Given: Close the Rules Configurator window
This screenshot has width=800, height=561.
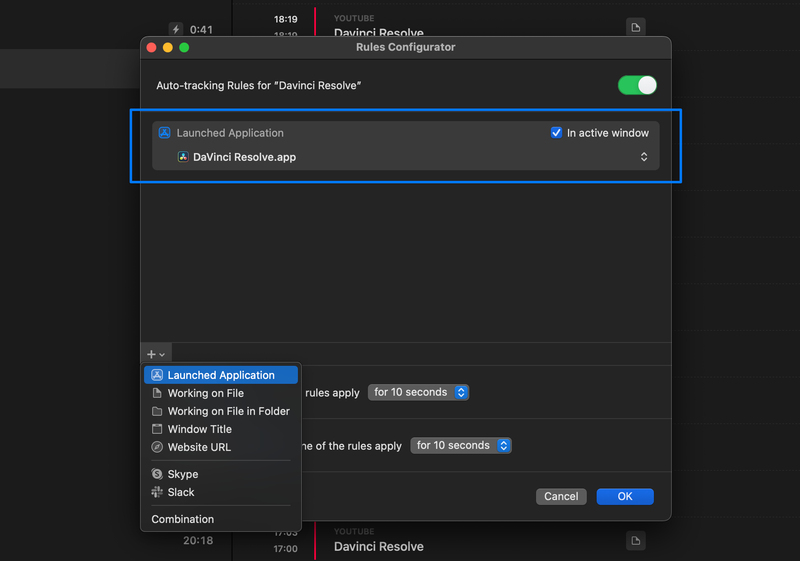Looking at the screenshot, I should 152,47.
